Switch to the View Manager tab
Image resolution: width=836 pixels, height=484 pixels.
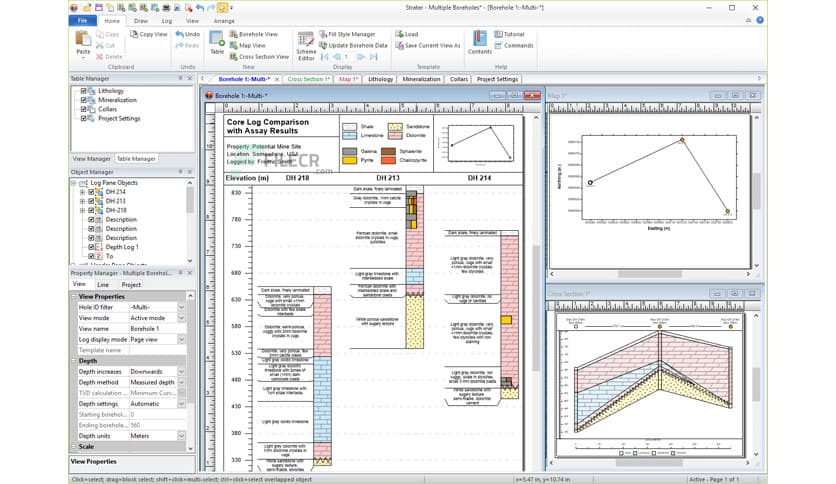click(92, 159)
